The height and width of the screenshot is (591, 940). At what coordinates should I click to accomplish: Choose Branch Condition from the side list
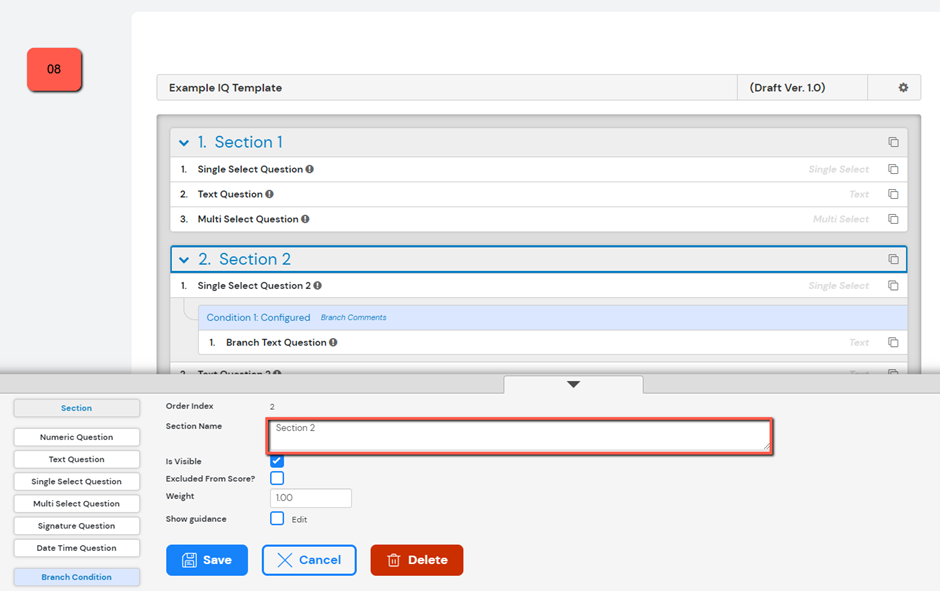pos(76,577)
